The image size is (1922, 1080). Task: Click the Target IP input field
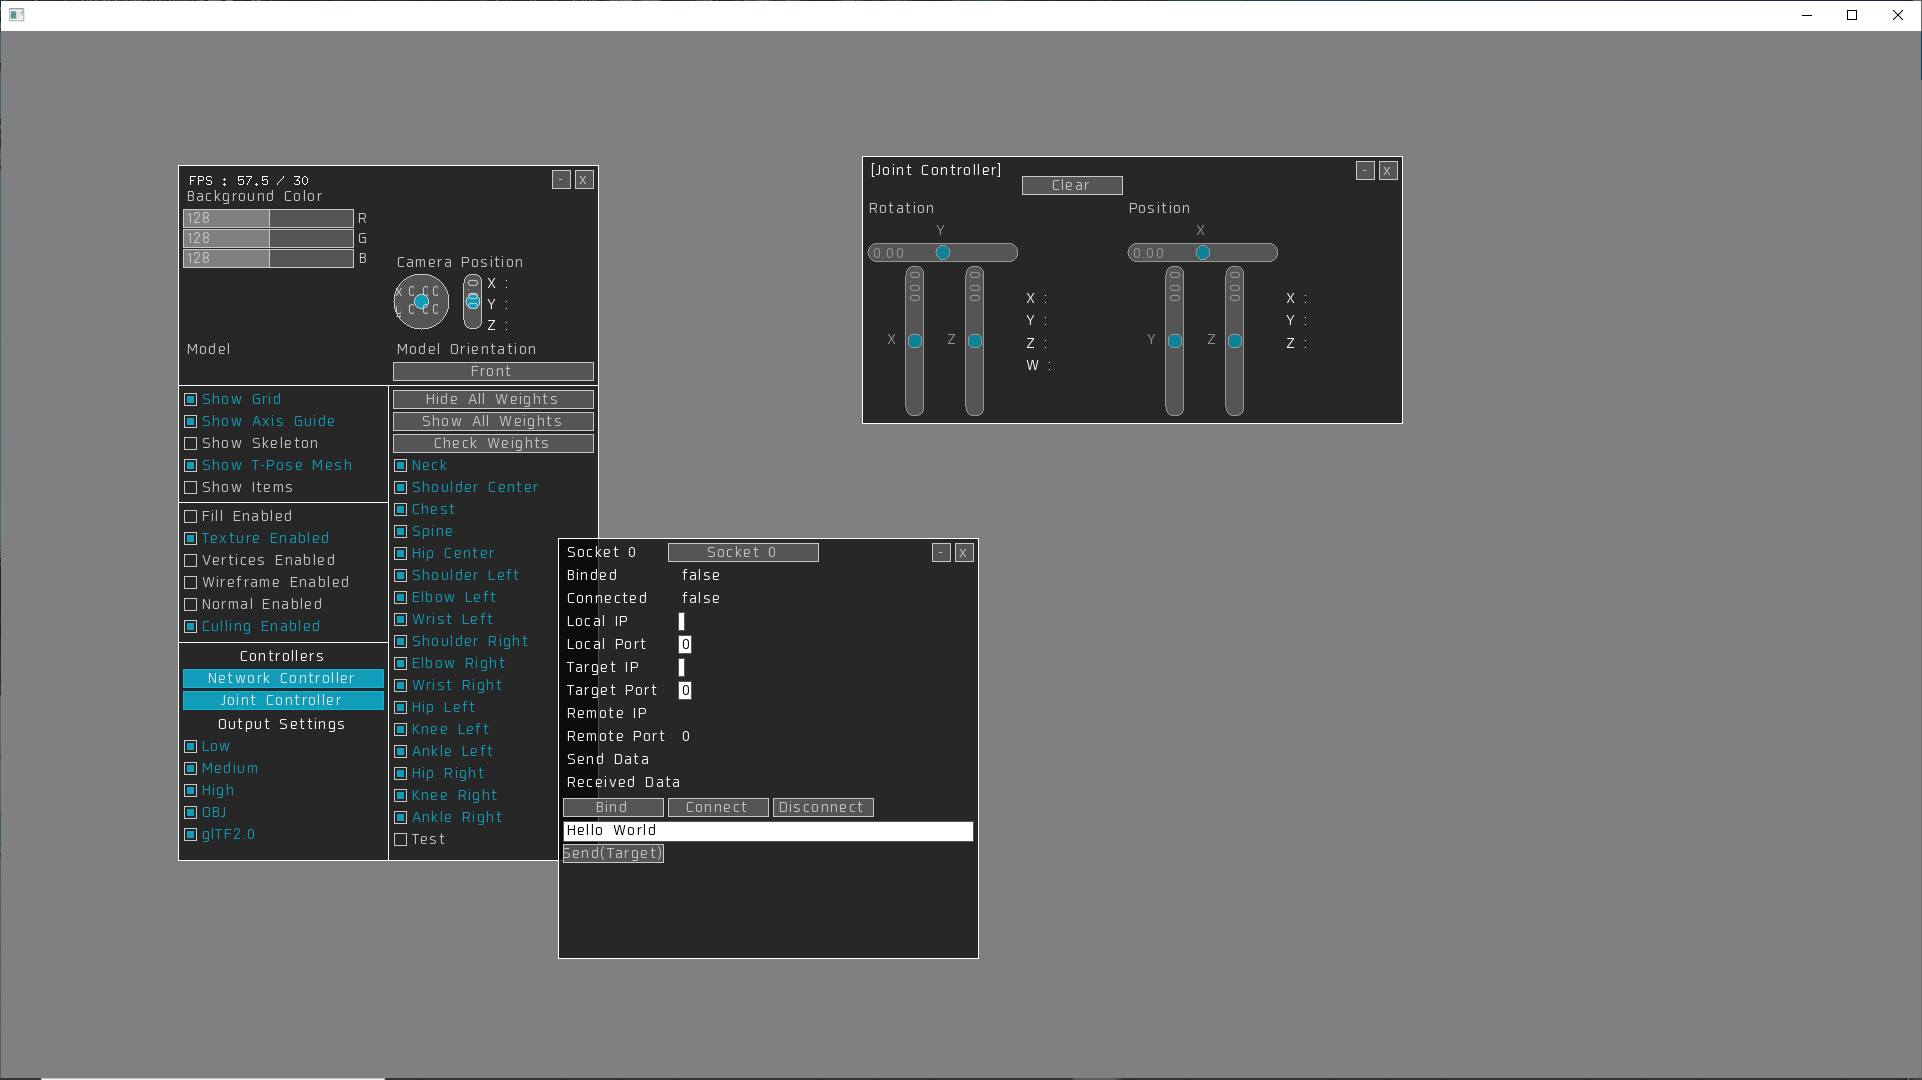click(682, 668)
